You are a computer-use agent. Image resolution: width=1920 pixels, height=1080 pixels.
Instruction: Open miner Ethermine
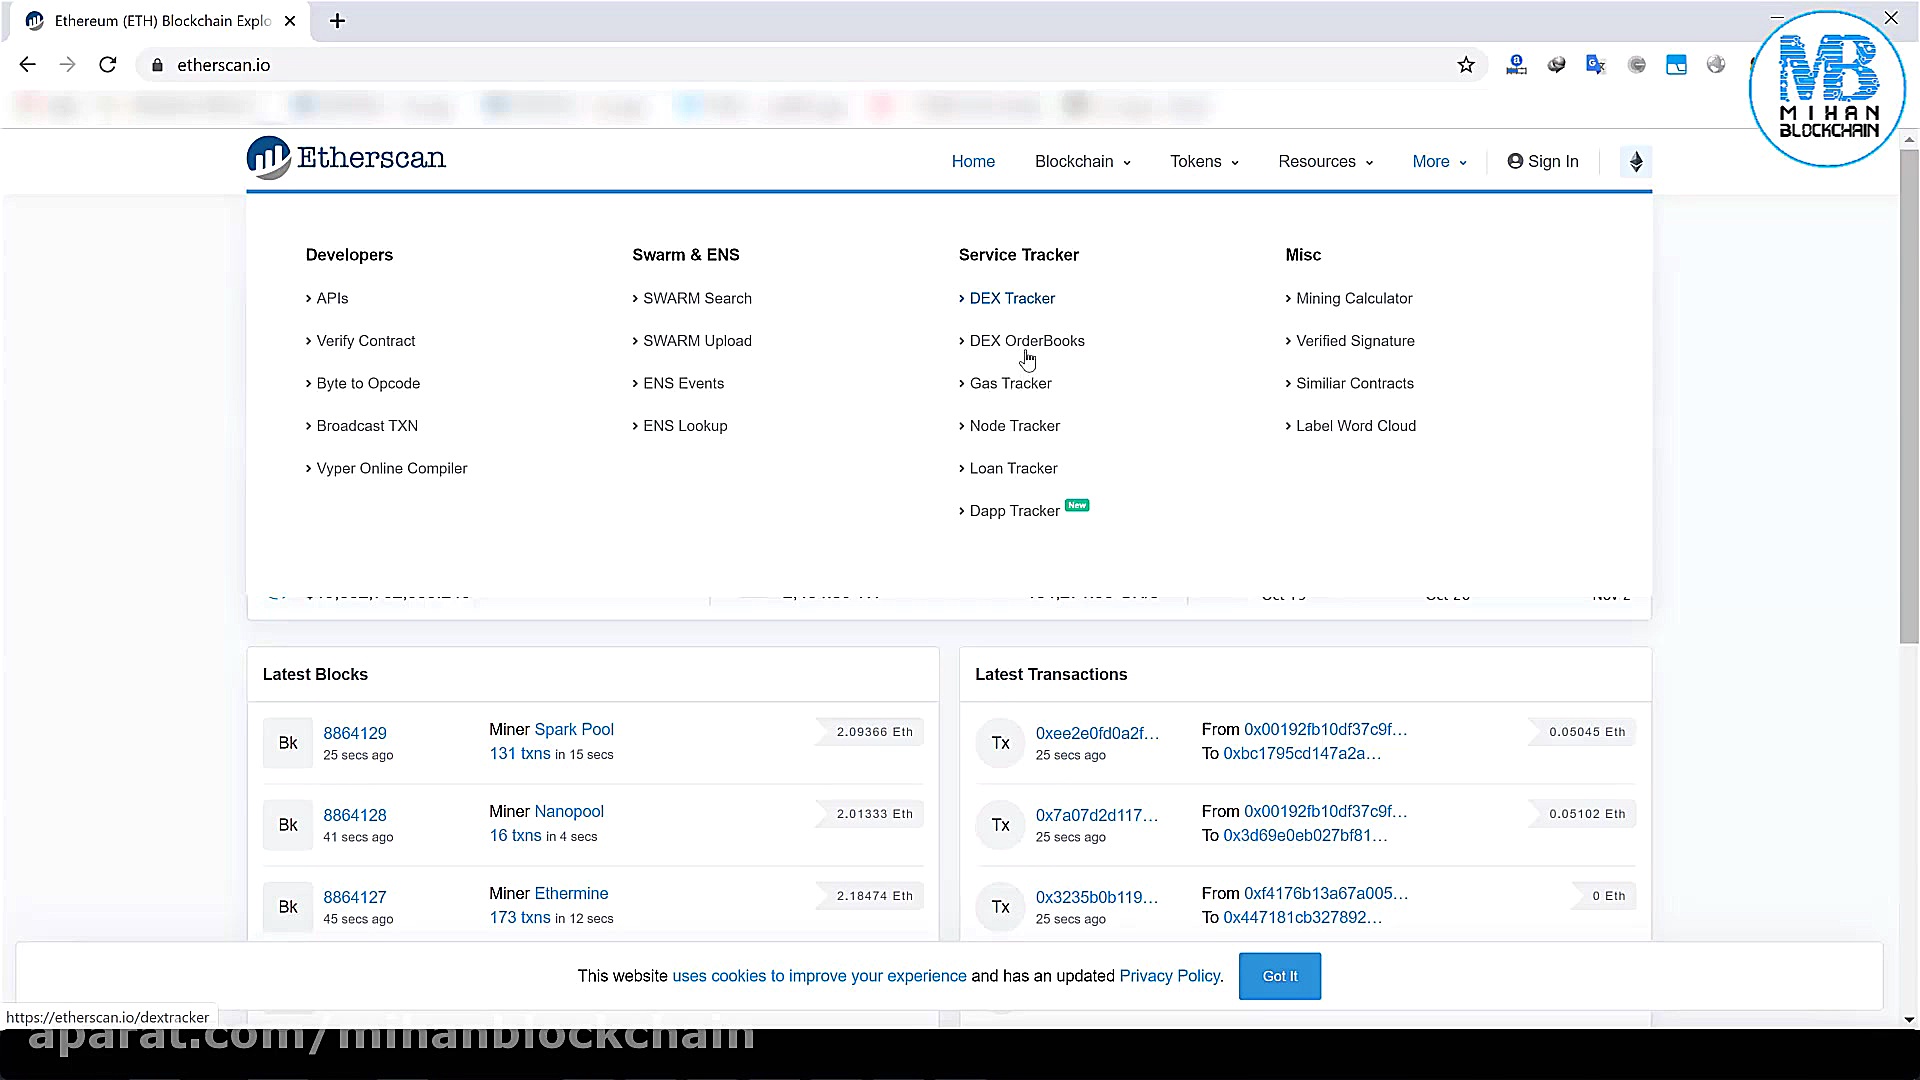571,893
